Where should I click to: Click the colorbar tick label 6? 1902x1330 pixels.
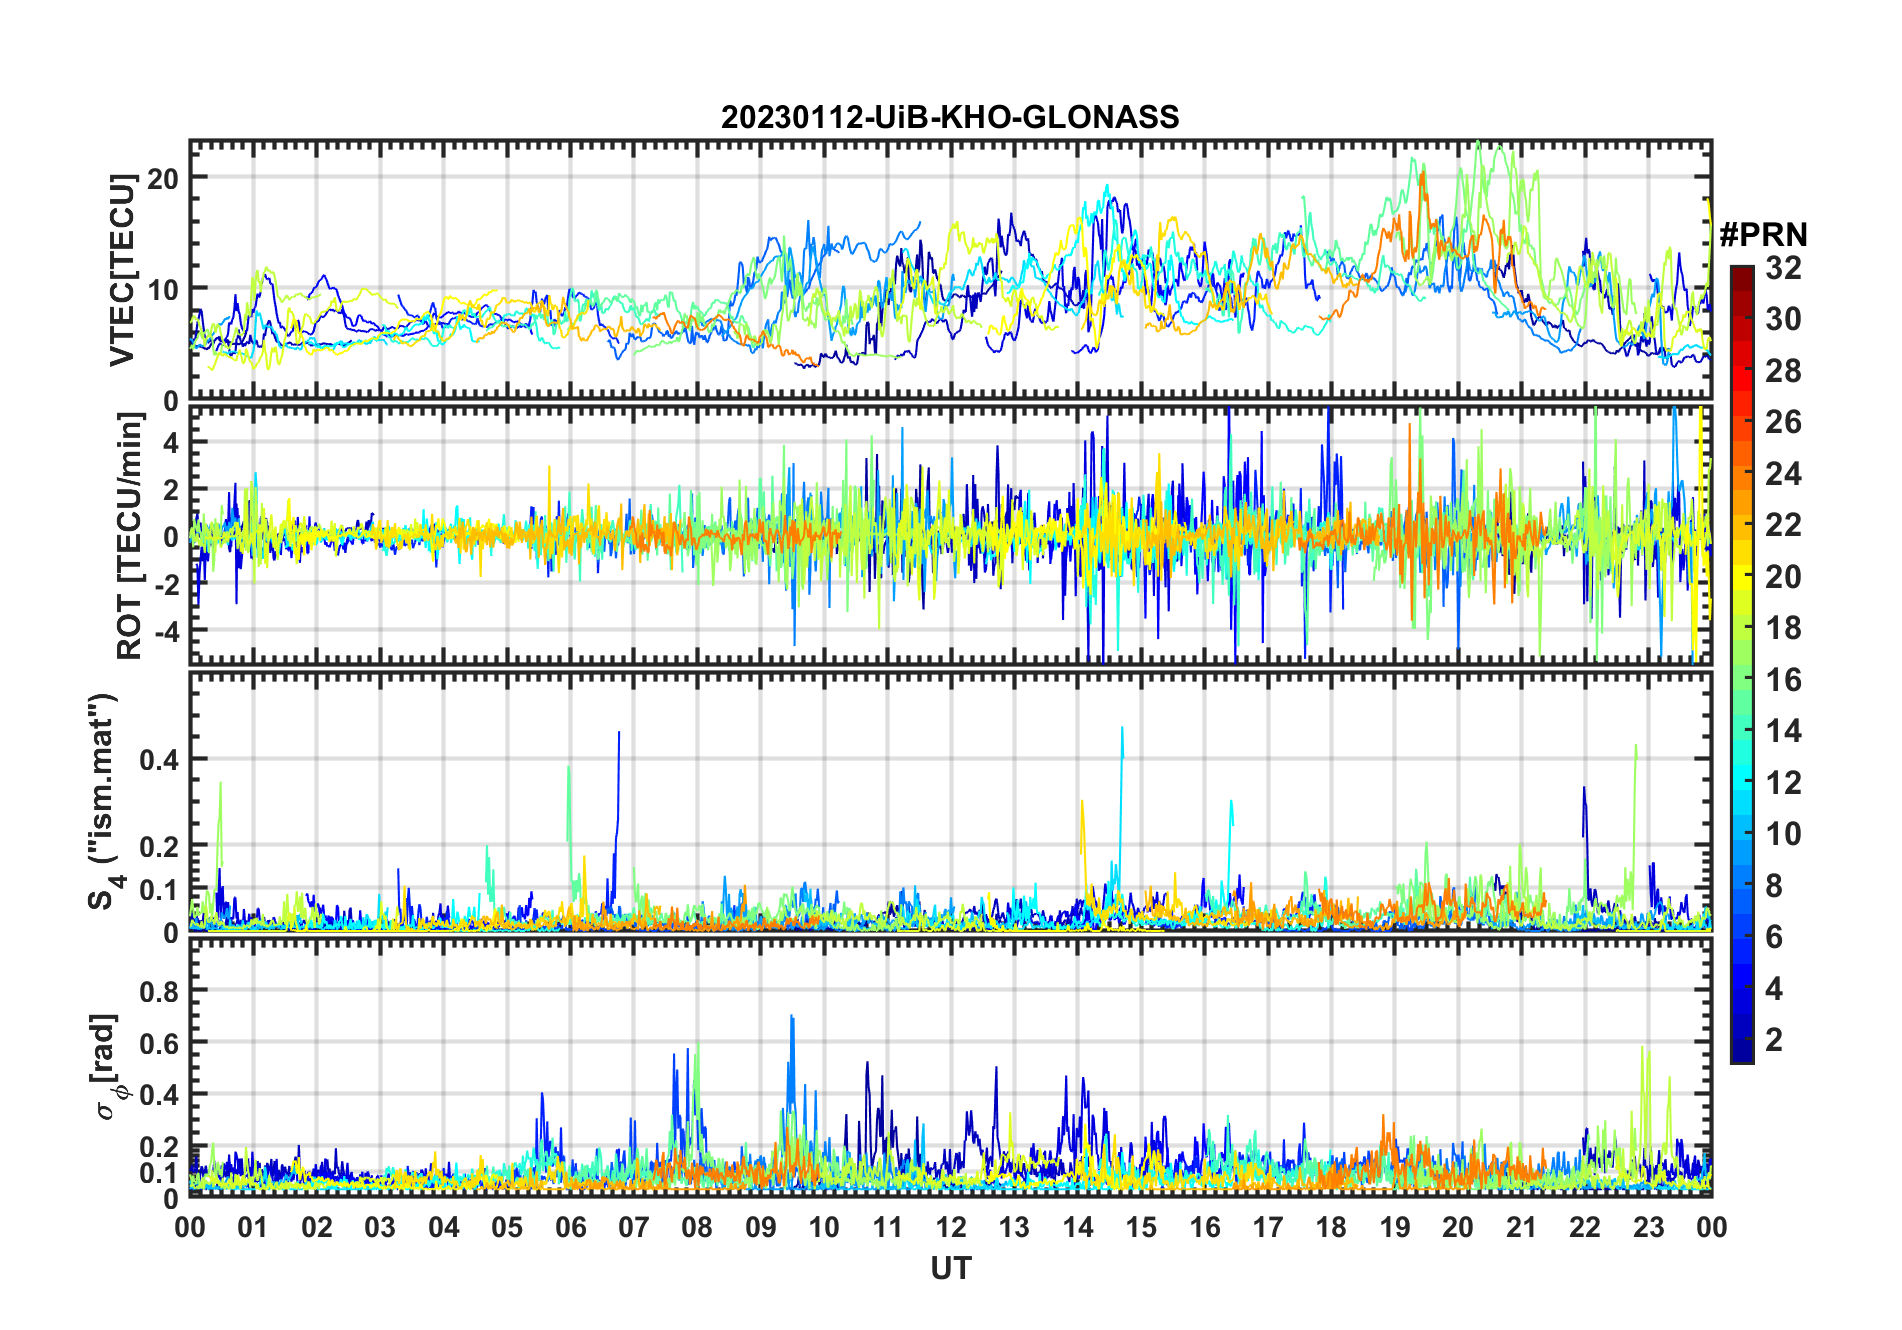[1774, 937]
